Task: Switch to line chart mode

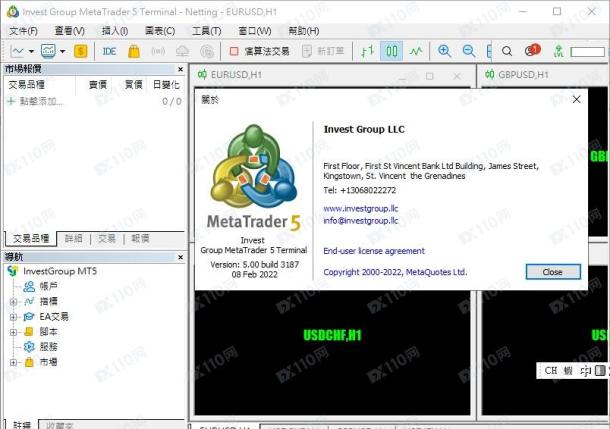Action: (x=416, y=51)
